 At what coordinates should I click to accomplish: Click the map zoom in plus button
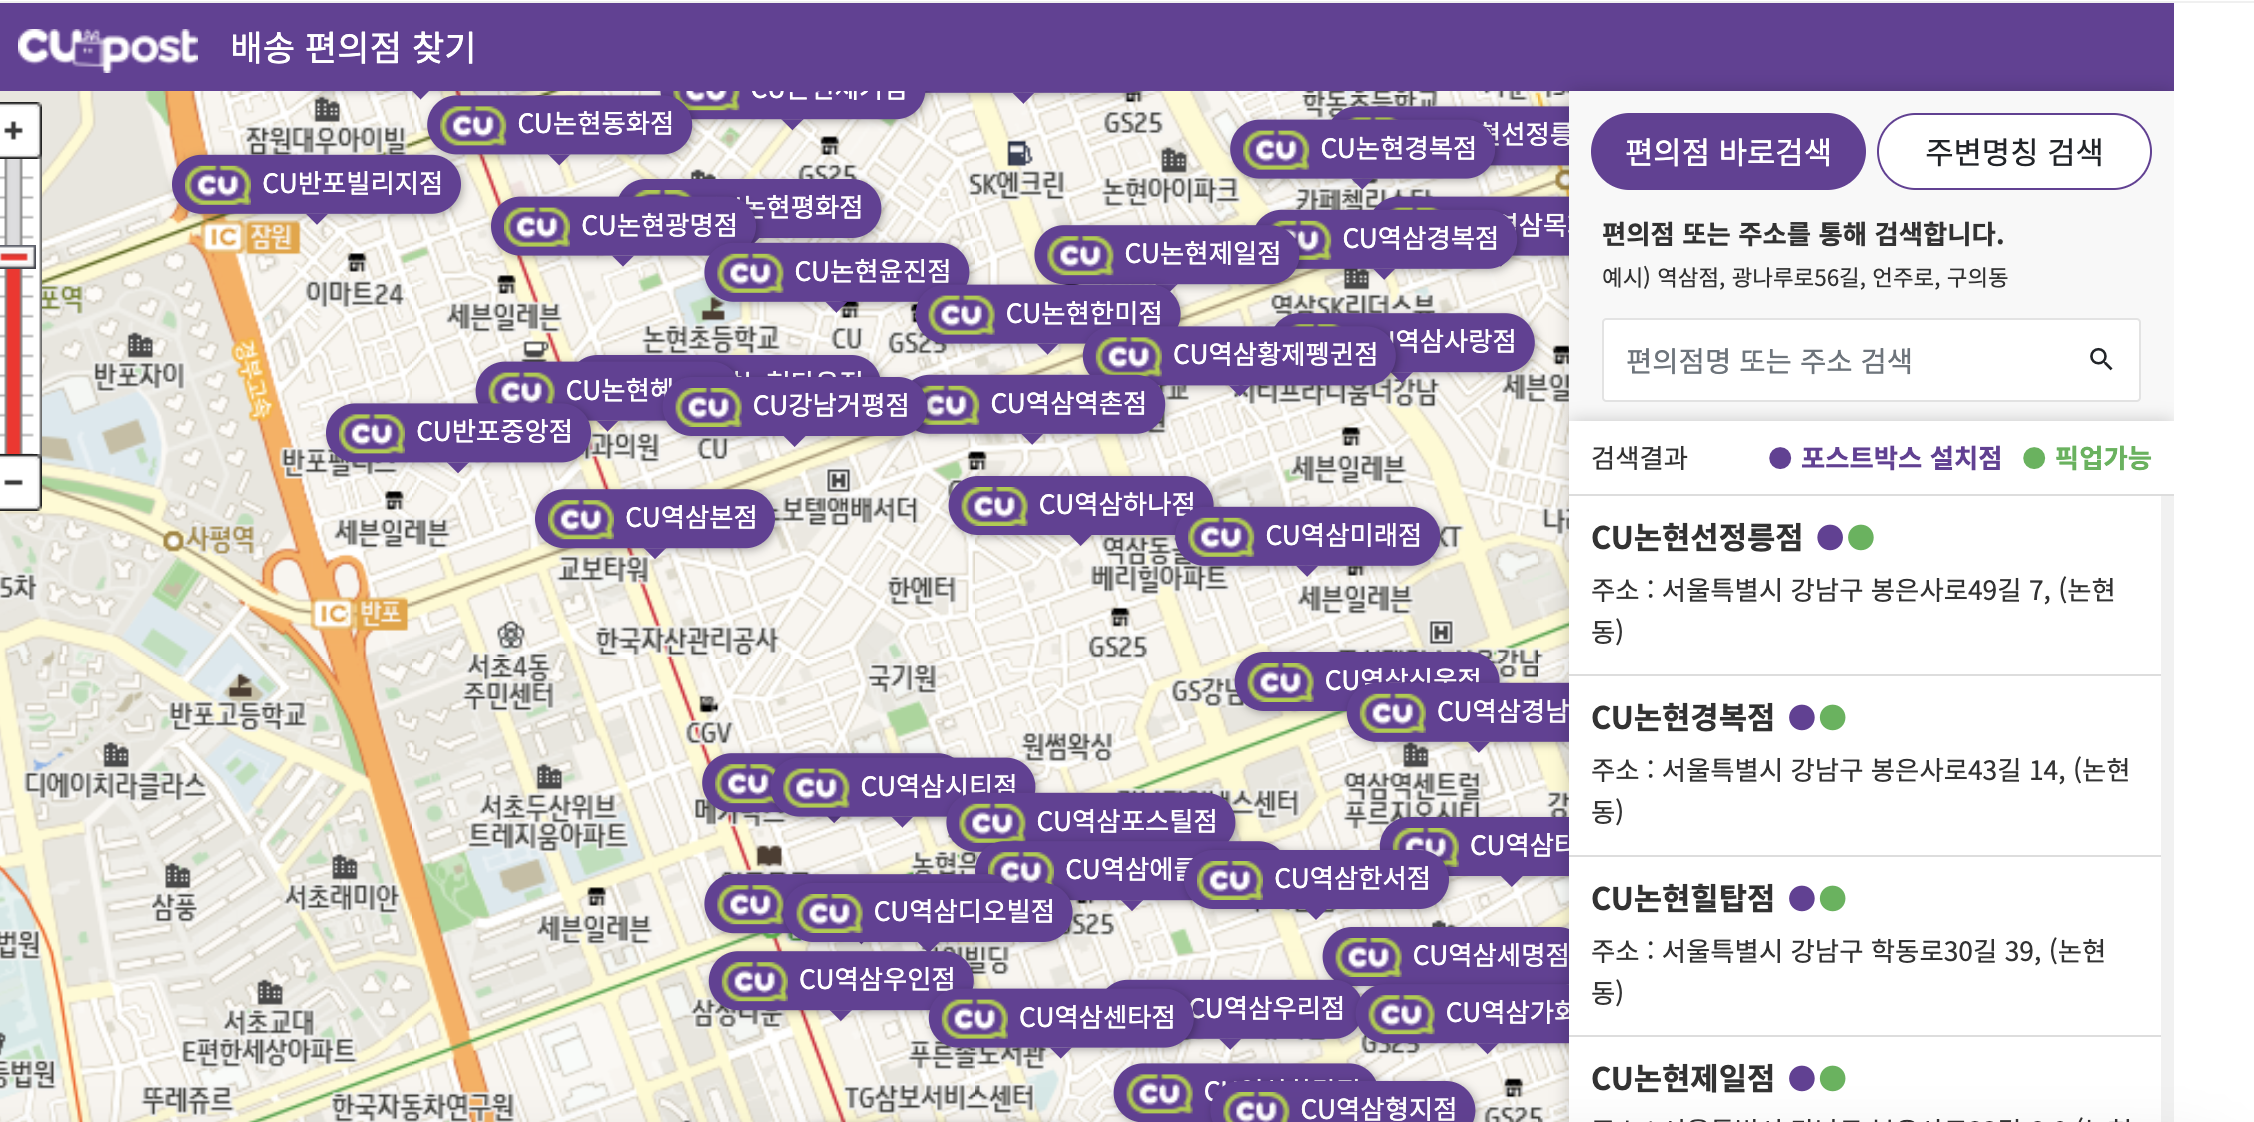pyautogui.click(x=15, y=131)
